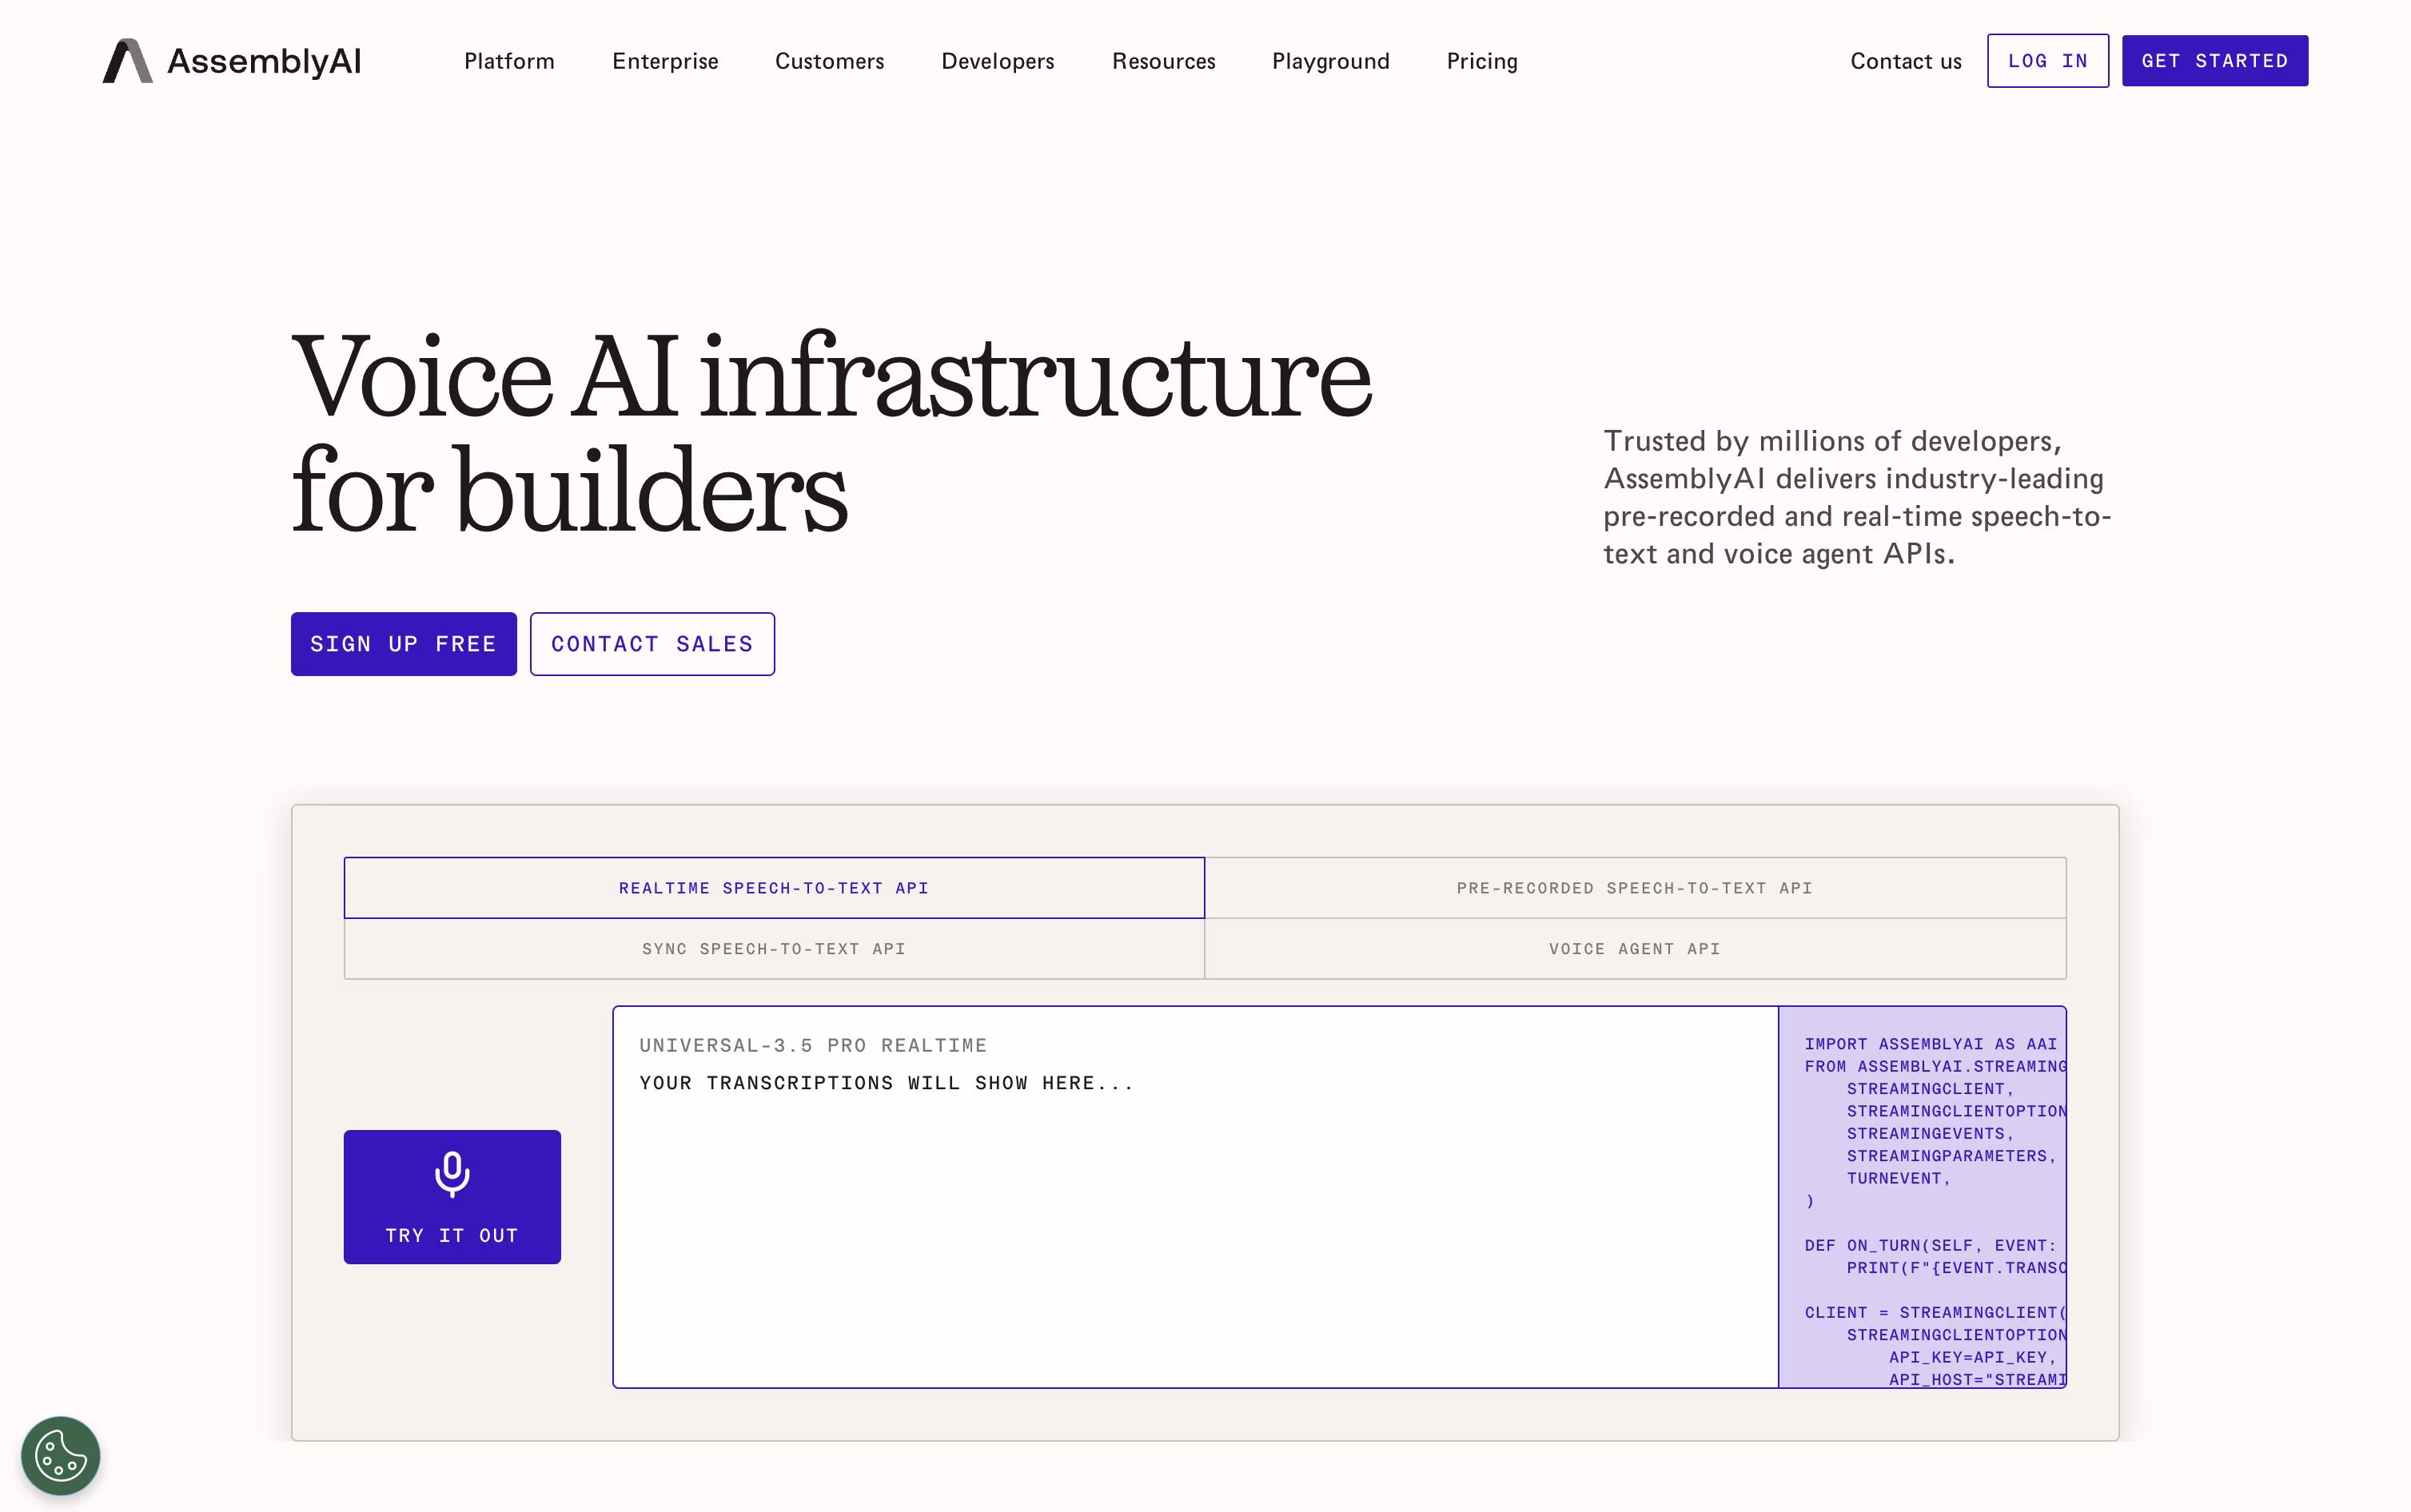Go to Customers in the navigation

pos(829,61)
